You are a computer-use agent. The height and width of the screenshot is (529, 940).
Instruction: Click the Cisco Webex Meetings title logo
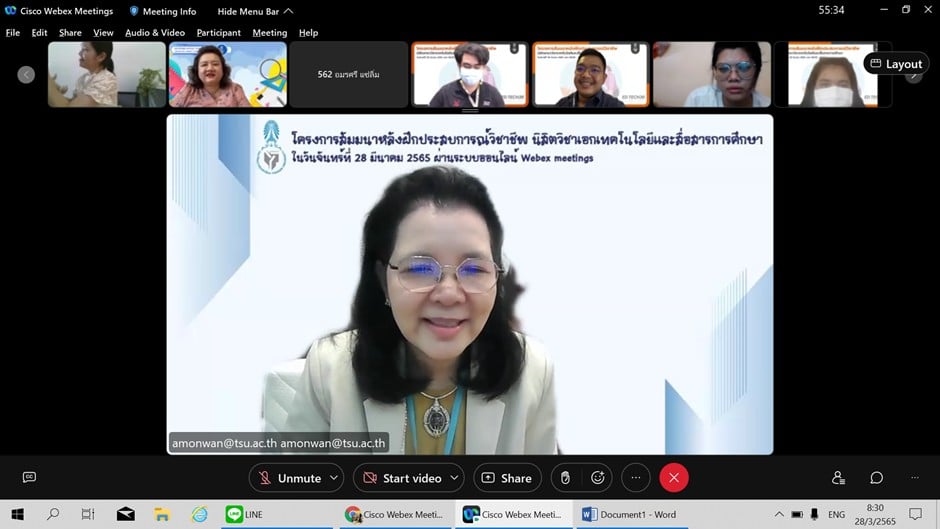[x=10, y=11]
